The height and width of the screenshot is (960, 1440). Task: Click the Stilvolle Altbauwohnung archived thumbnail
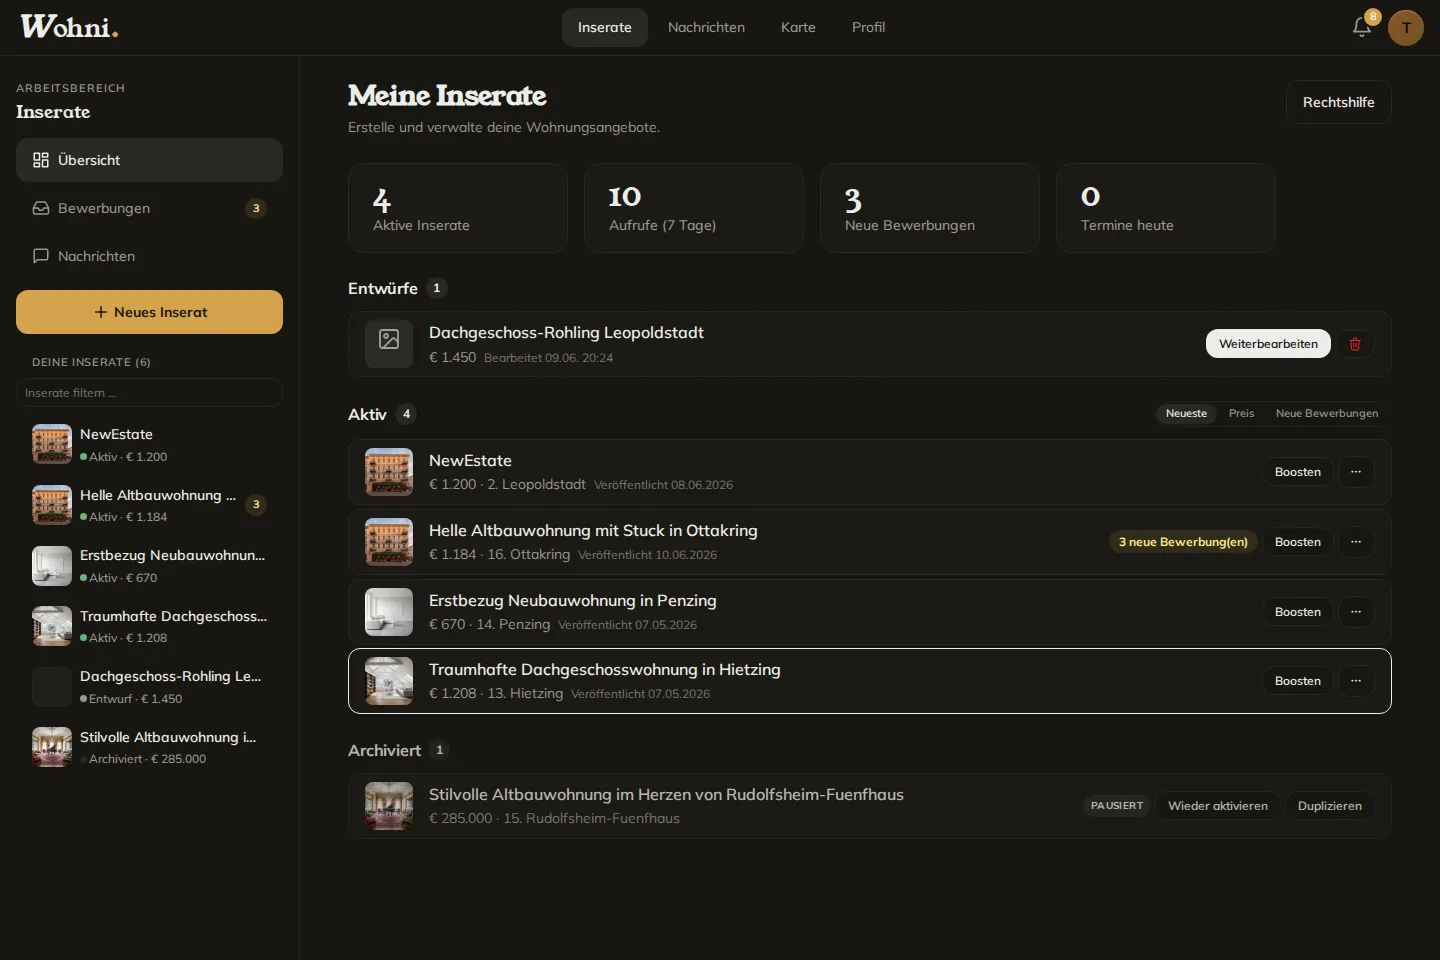coord(389,806)
